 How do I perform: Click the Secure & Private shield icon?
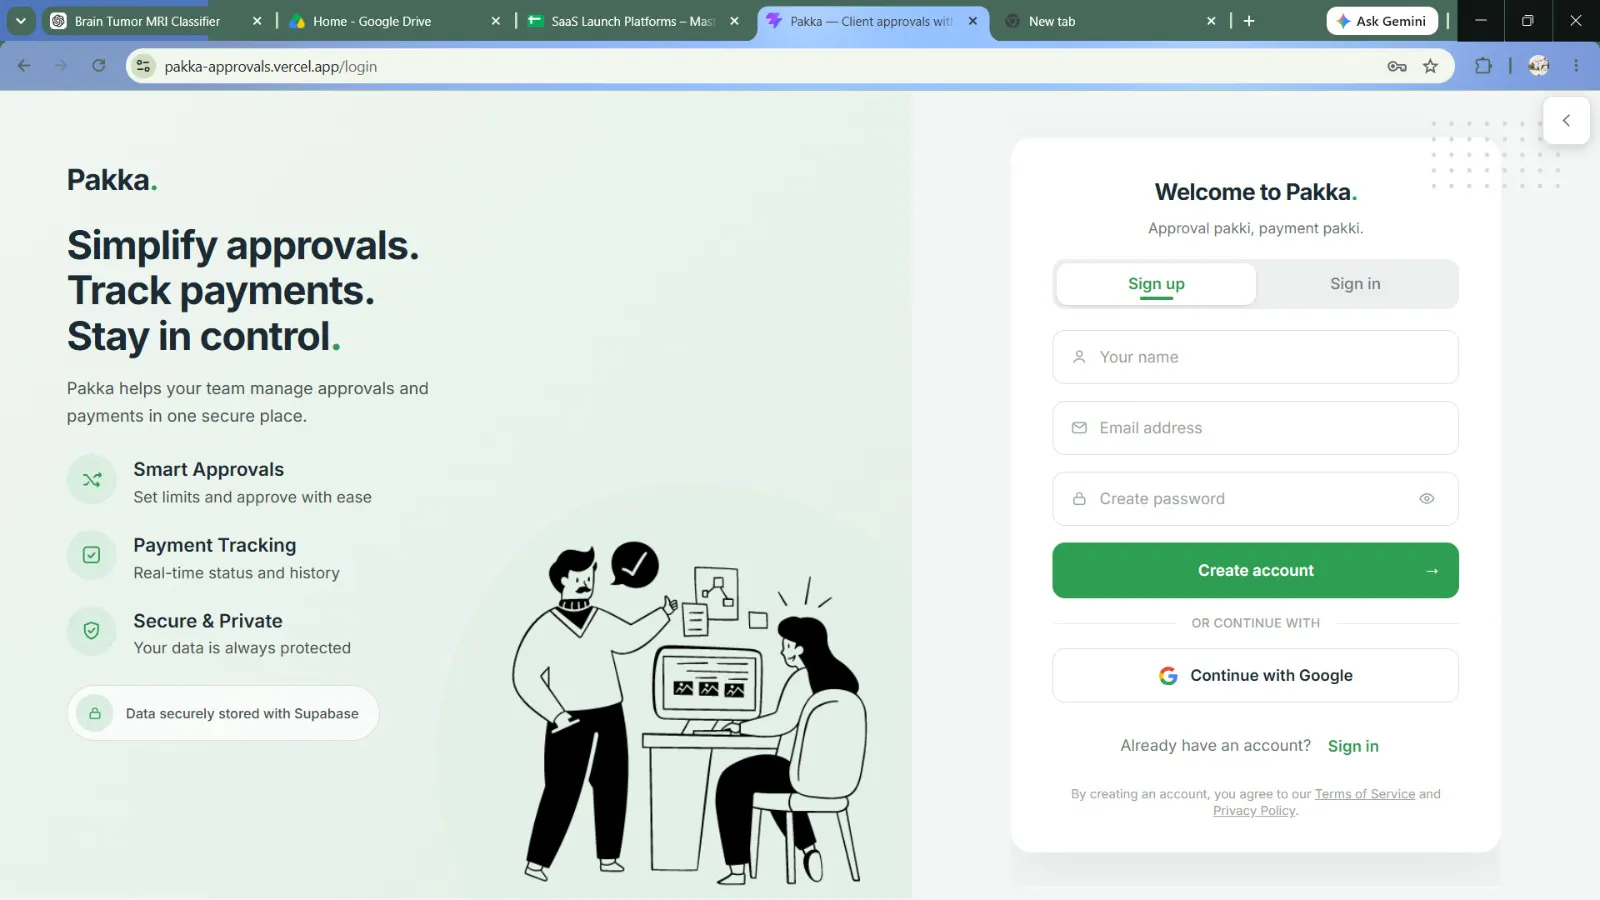92,631
